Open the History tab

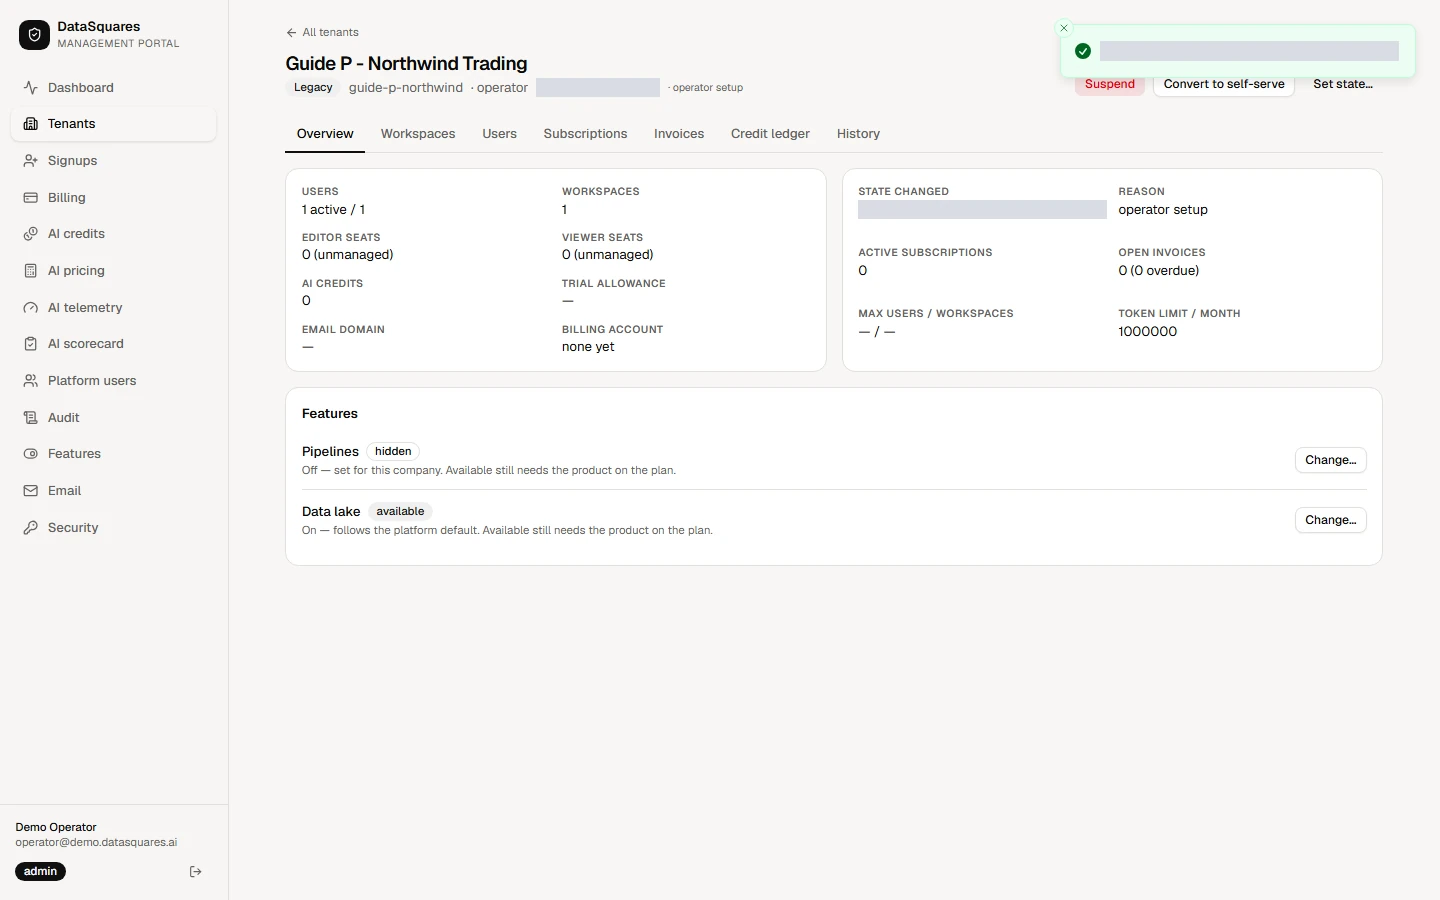point(858,134)
